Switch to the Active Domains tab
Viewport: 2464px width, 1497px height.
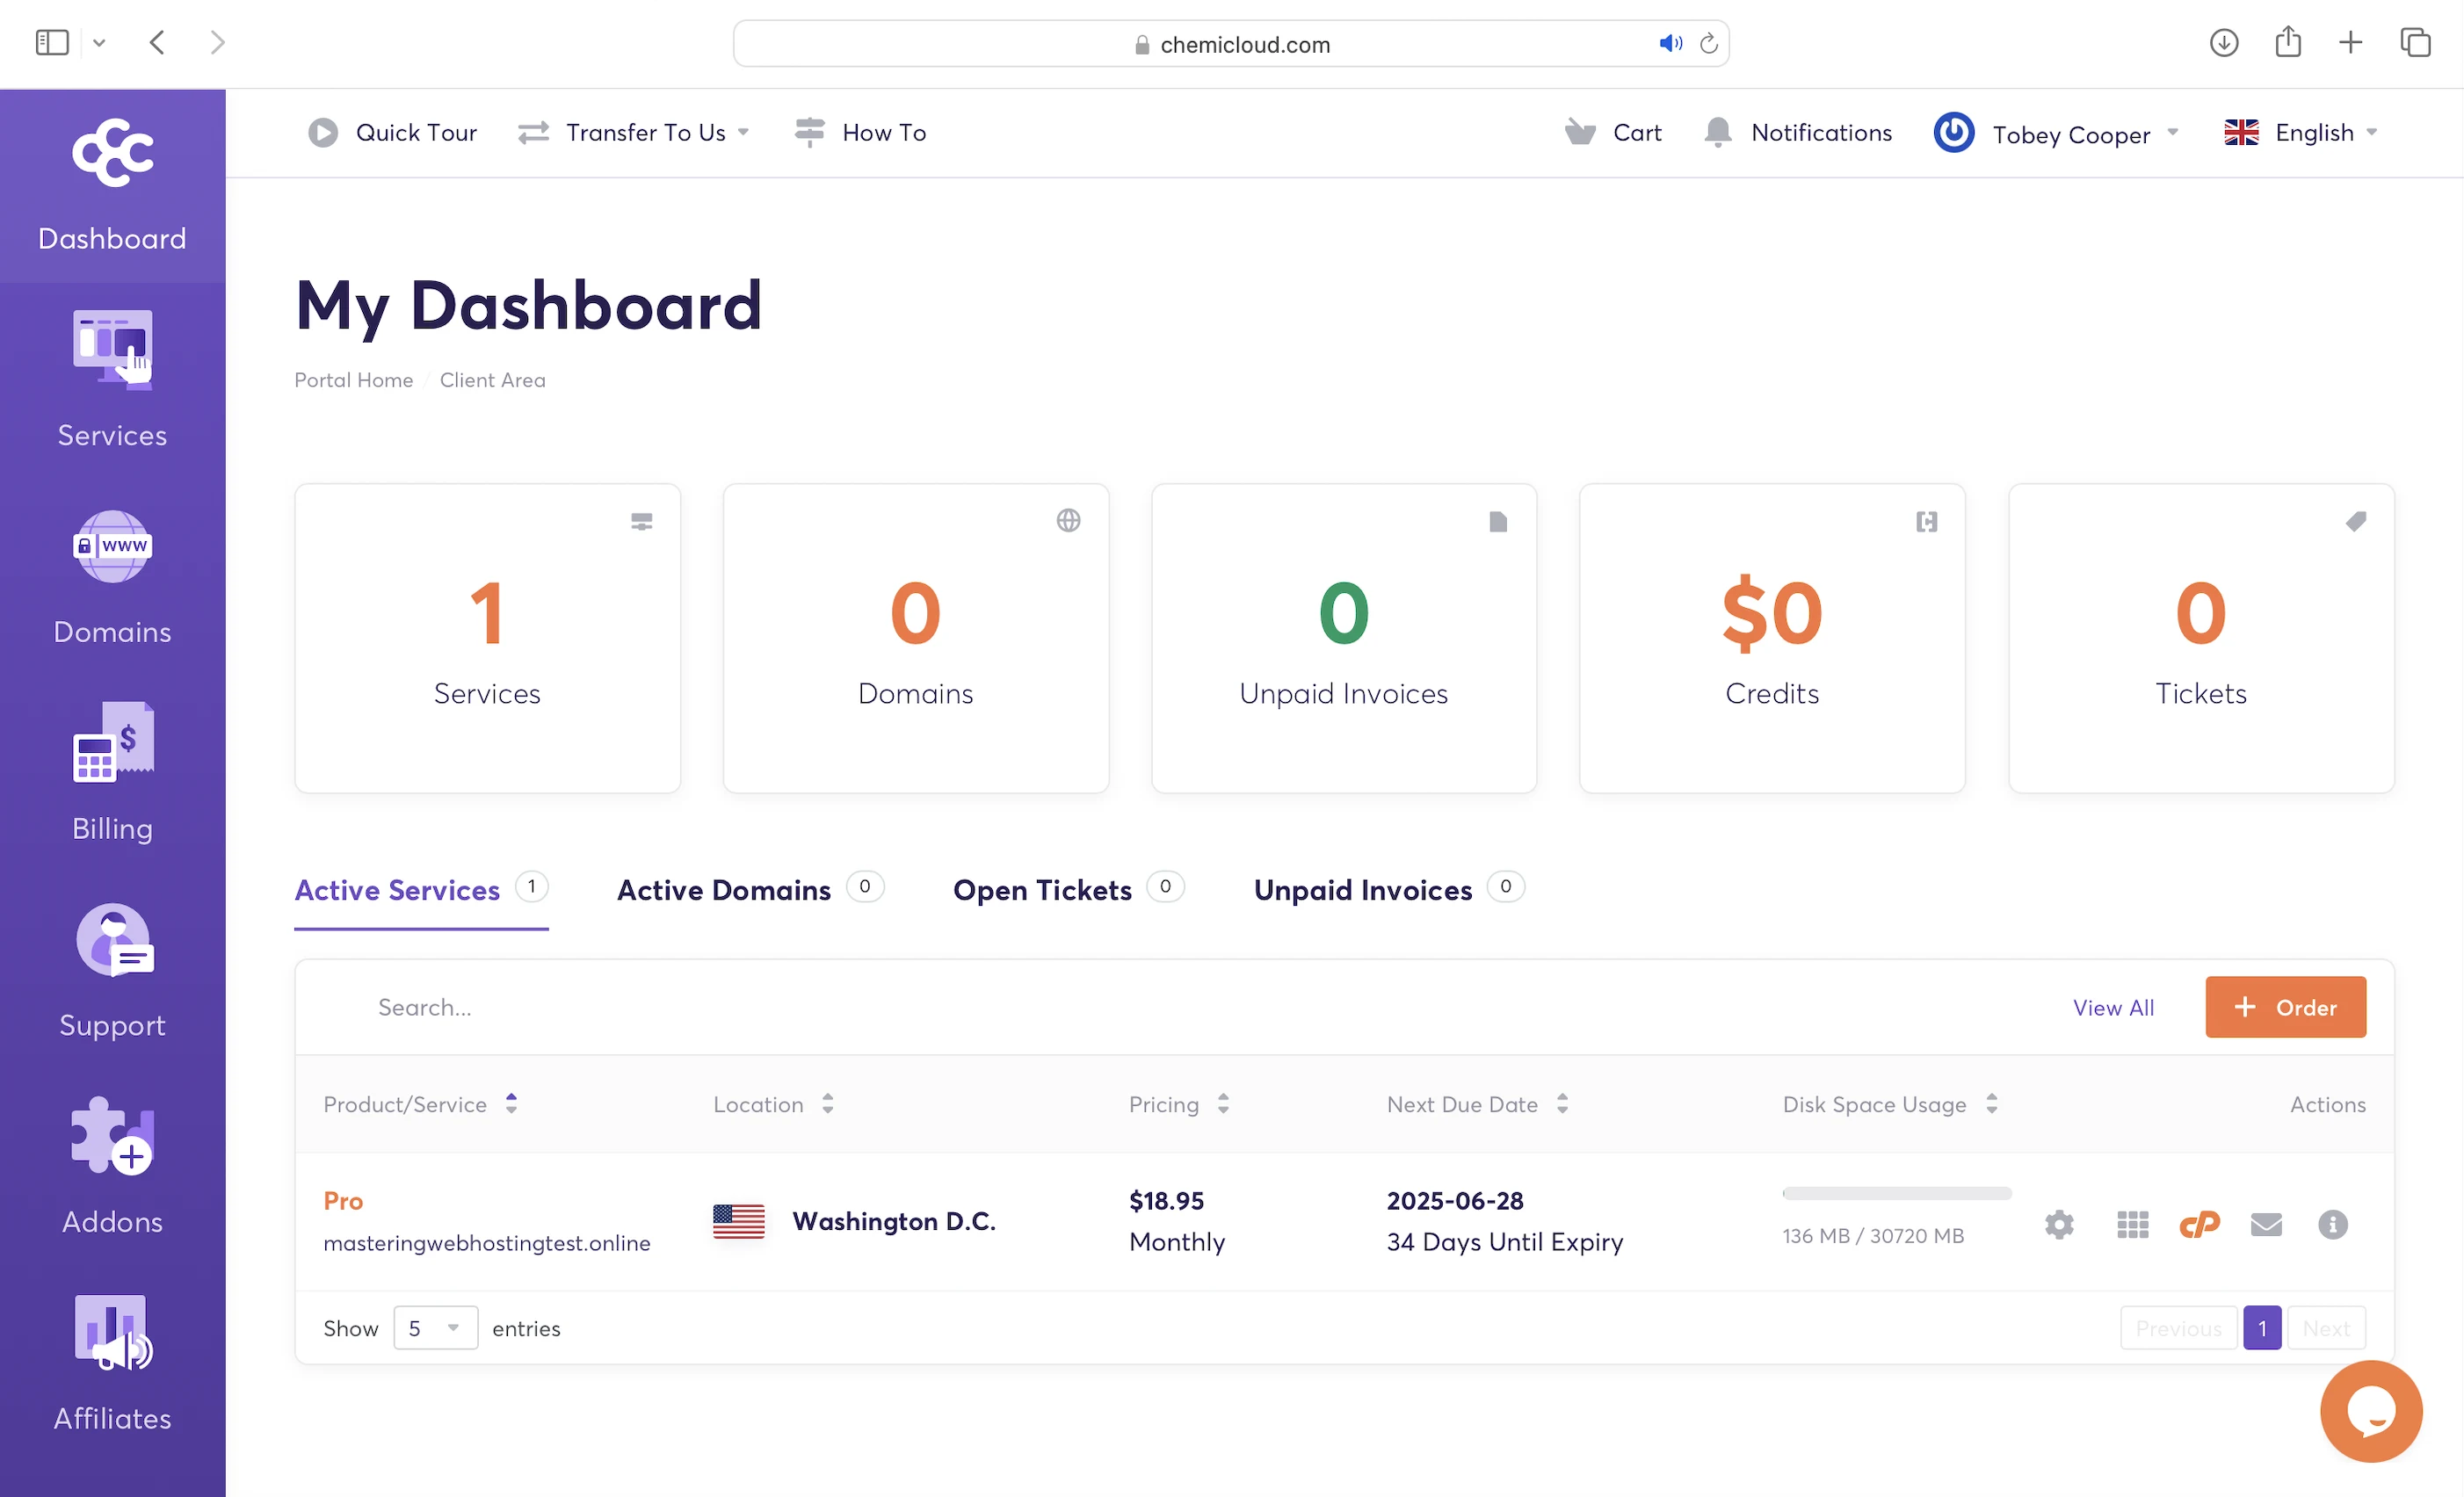click(724, 890)
